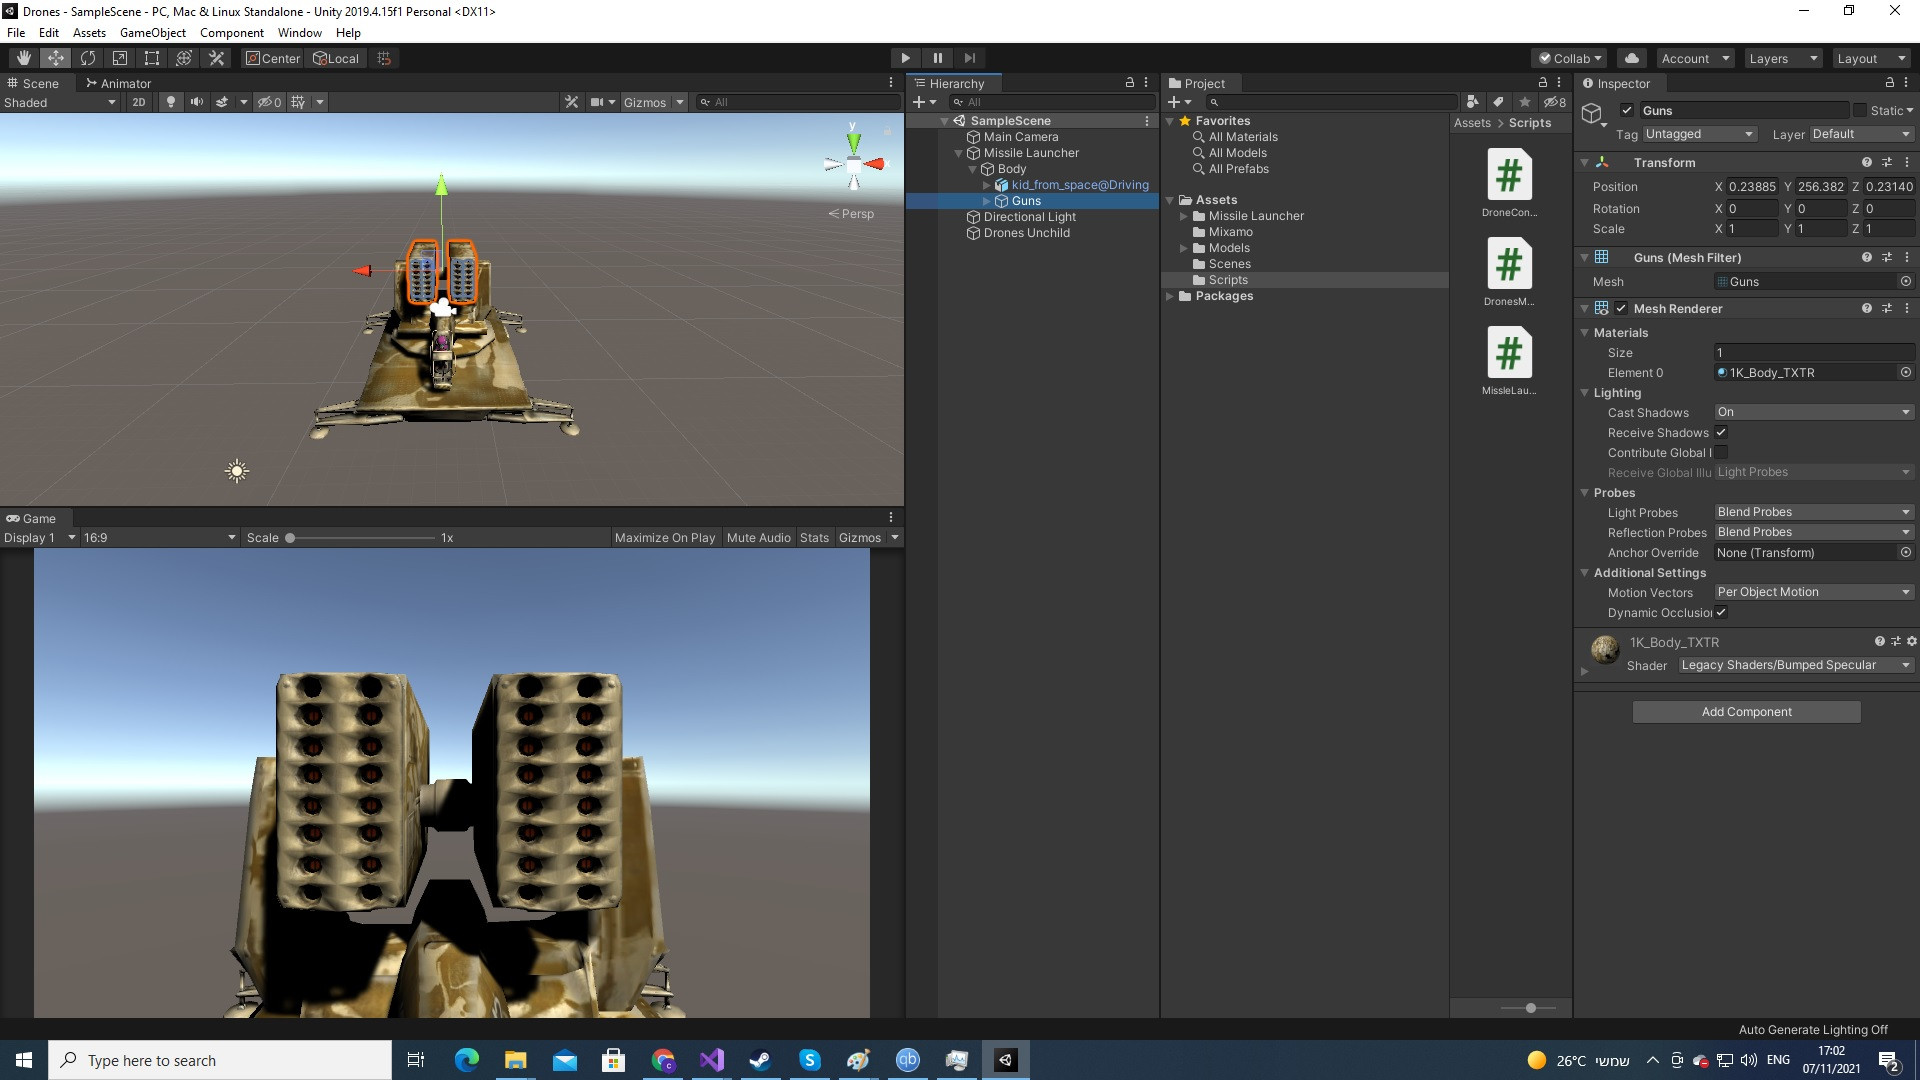
Task: Select the Move tool
Action: 55,58
